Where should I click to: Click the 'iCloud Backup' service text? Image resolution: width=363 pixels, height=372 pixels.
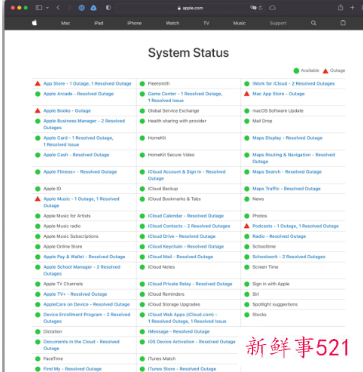163,188
